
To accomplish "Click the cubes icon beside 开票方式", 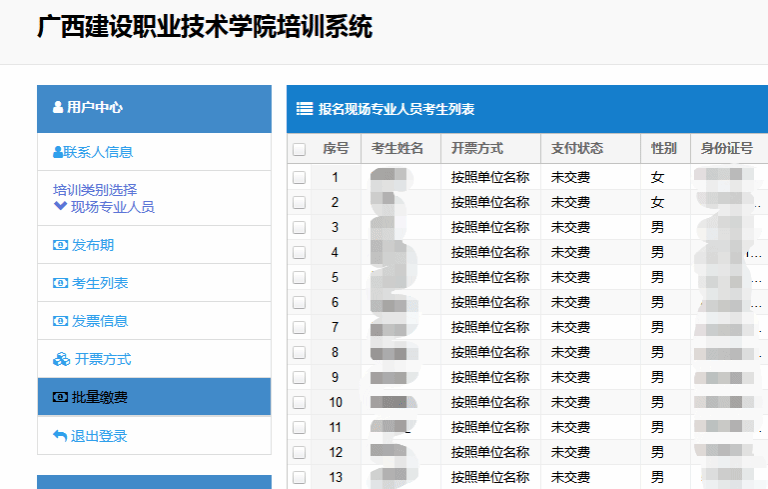I will [x=61, y=359].
